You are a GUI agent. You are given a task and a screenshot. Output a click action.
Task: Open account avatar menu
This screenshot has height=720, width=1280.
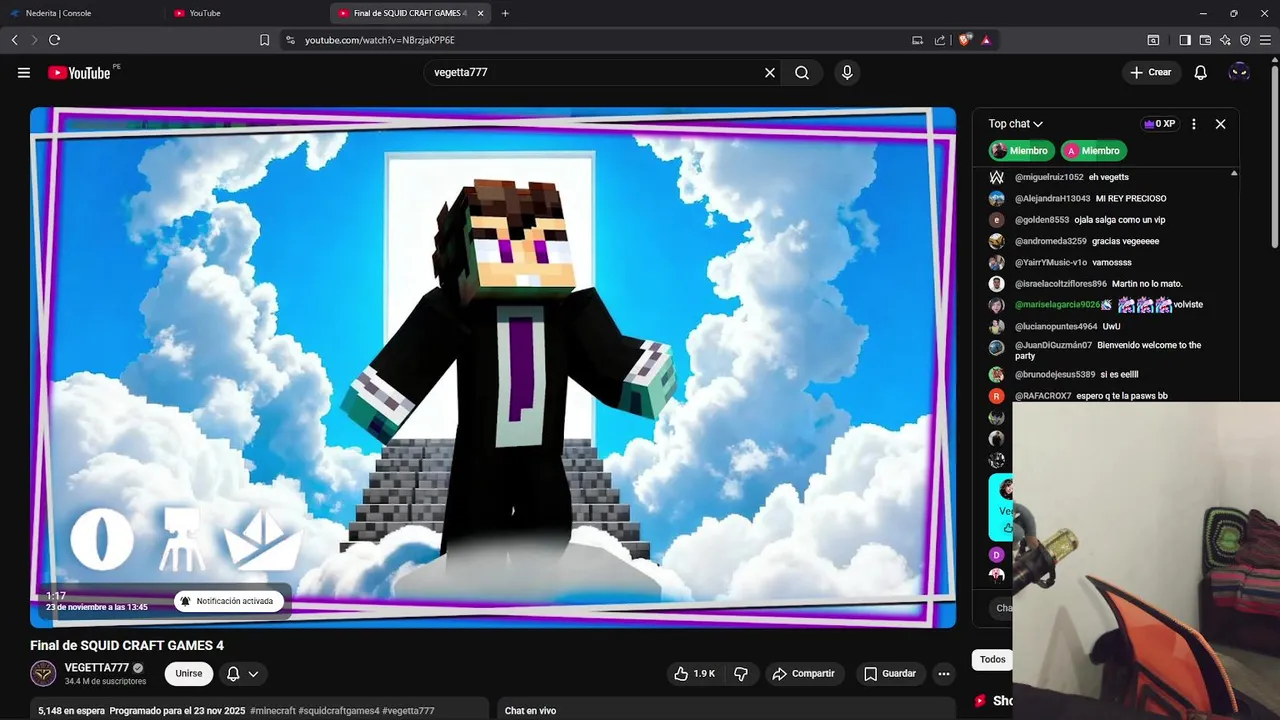(x=1239, y=72)
